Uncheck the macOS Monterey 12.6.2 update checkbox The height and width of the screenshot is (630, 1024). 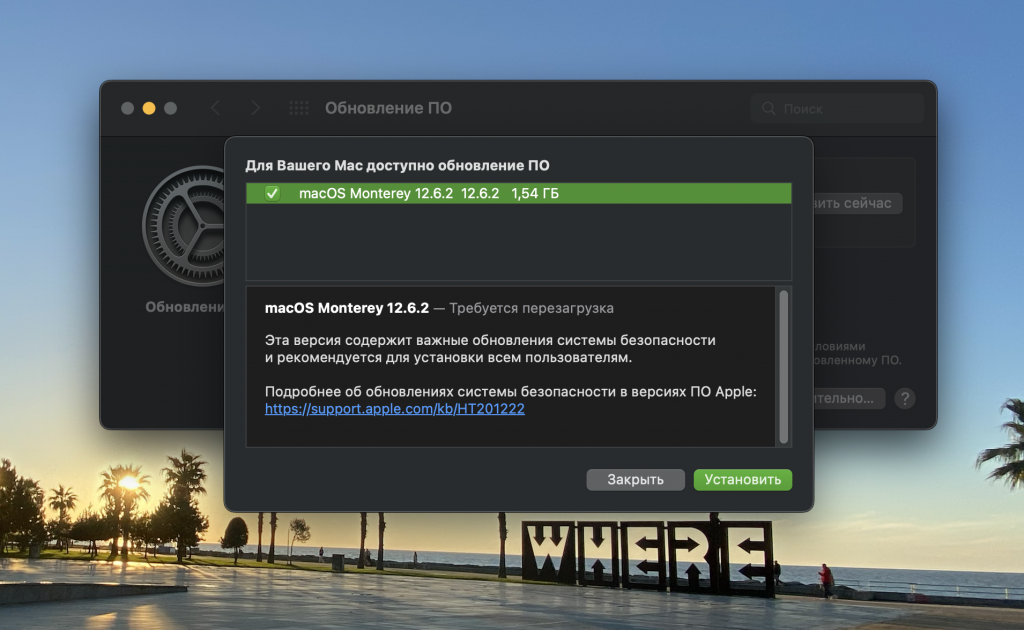[272, 193]
